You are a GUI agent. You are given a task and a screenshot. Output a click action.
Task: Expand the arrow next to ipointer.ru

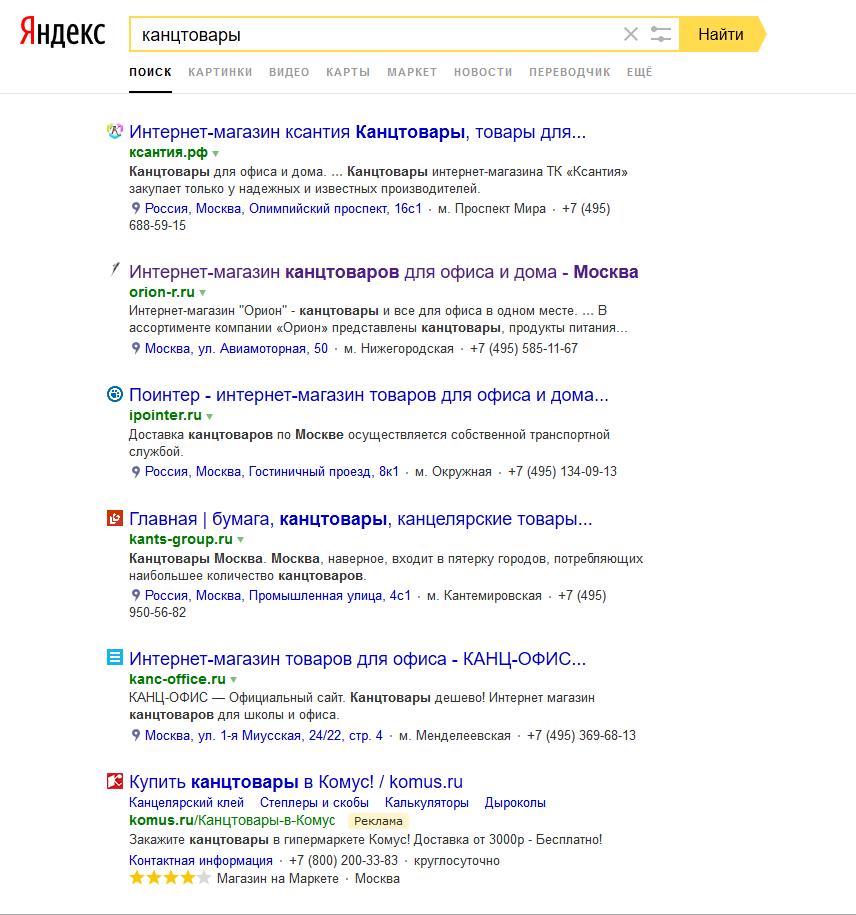(209, 417)
